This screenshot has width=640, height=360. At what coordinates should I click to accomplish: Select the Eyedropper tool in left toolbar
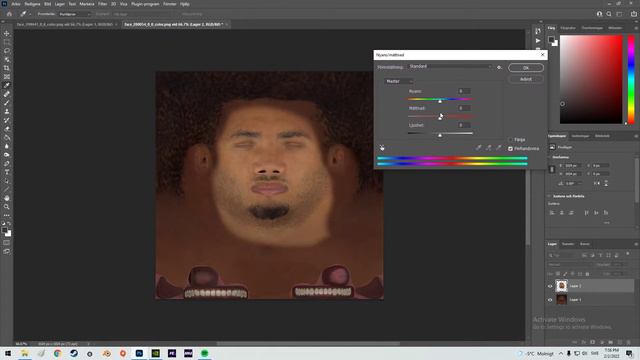tap(7, 85)
